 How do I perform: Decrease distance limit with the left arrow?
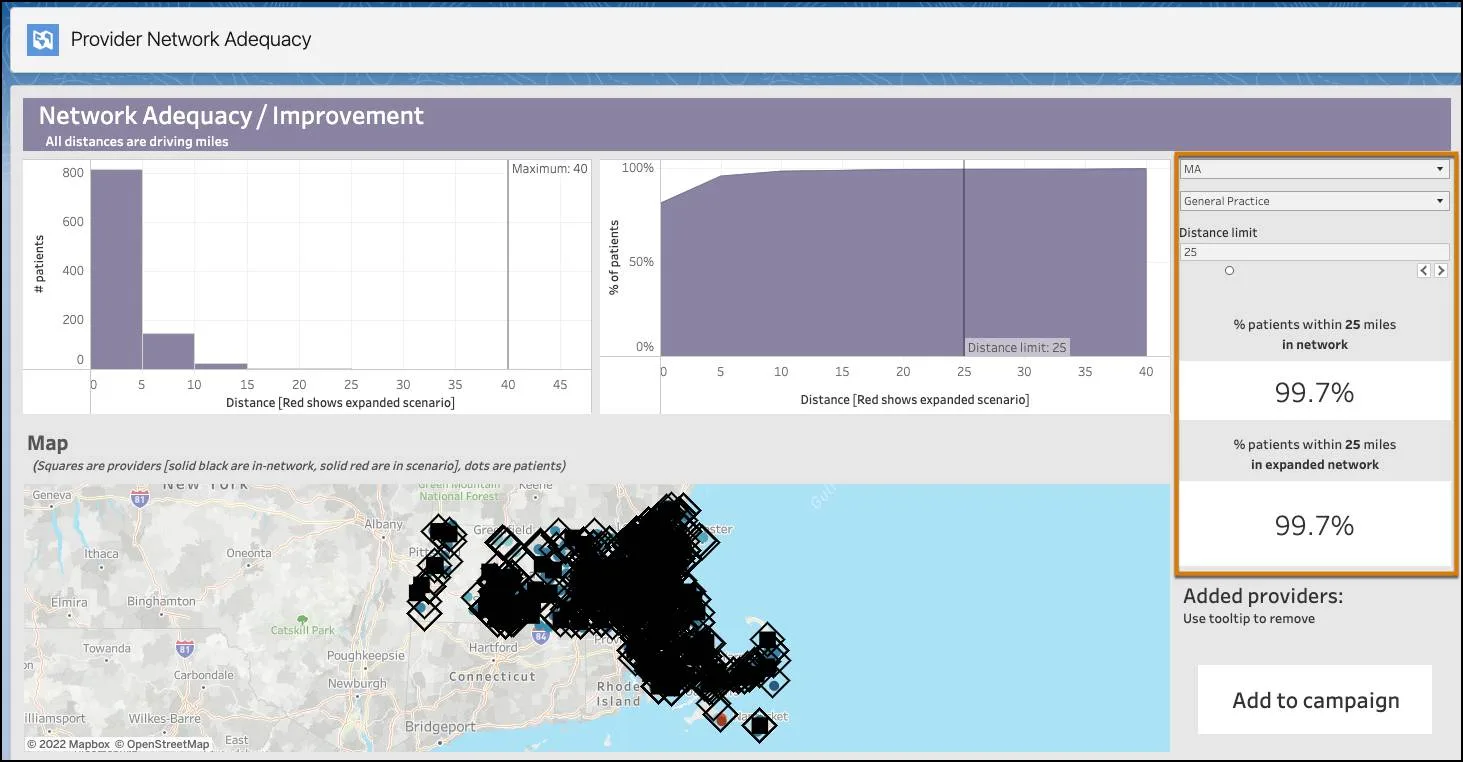(1424, 271)
